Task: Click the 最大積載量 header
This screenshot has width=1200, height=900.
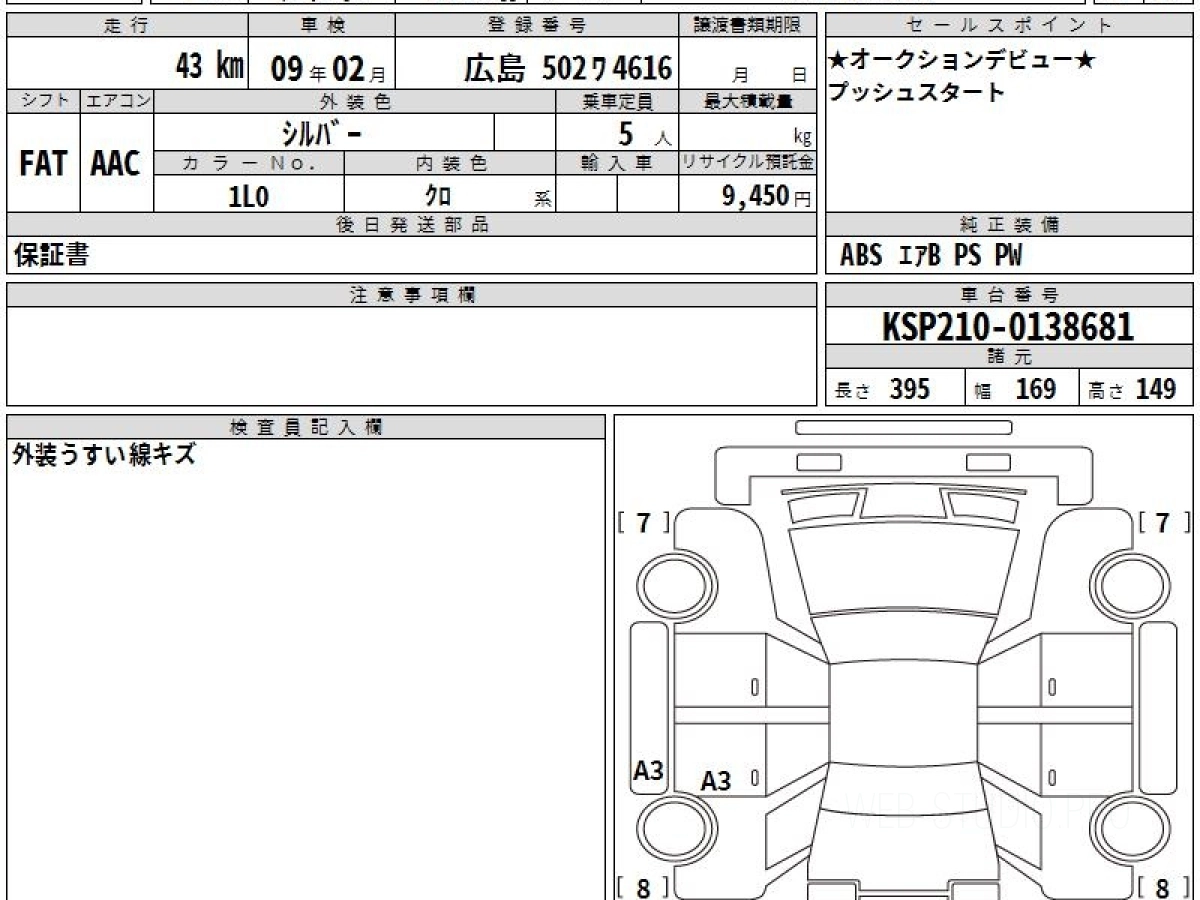Action: pos(748,101)
